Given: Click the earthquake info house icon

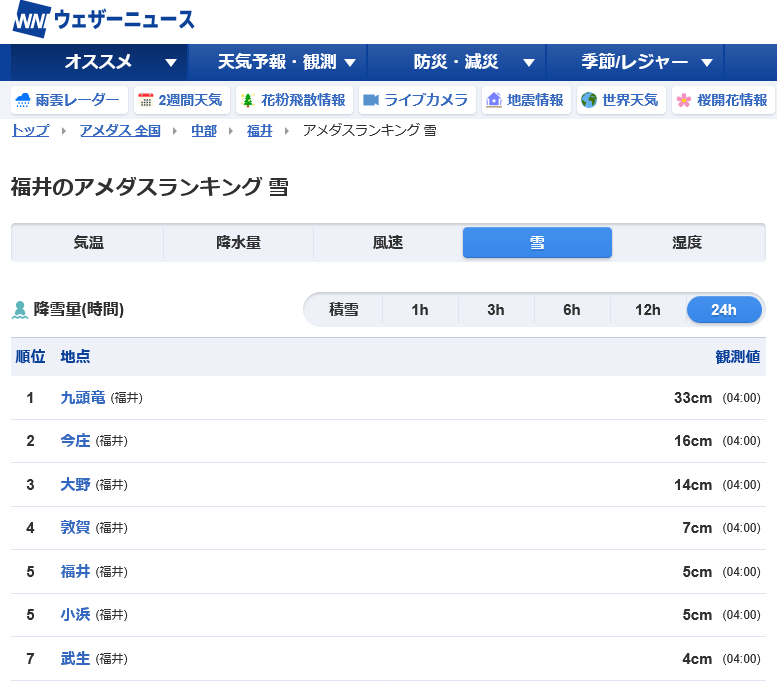Looking at the screenshot, I should click(493, 100).
